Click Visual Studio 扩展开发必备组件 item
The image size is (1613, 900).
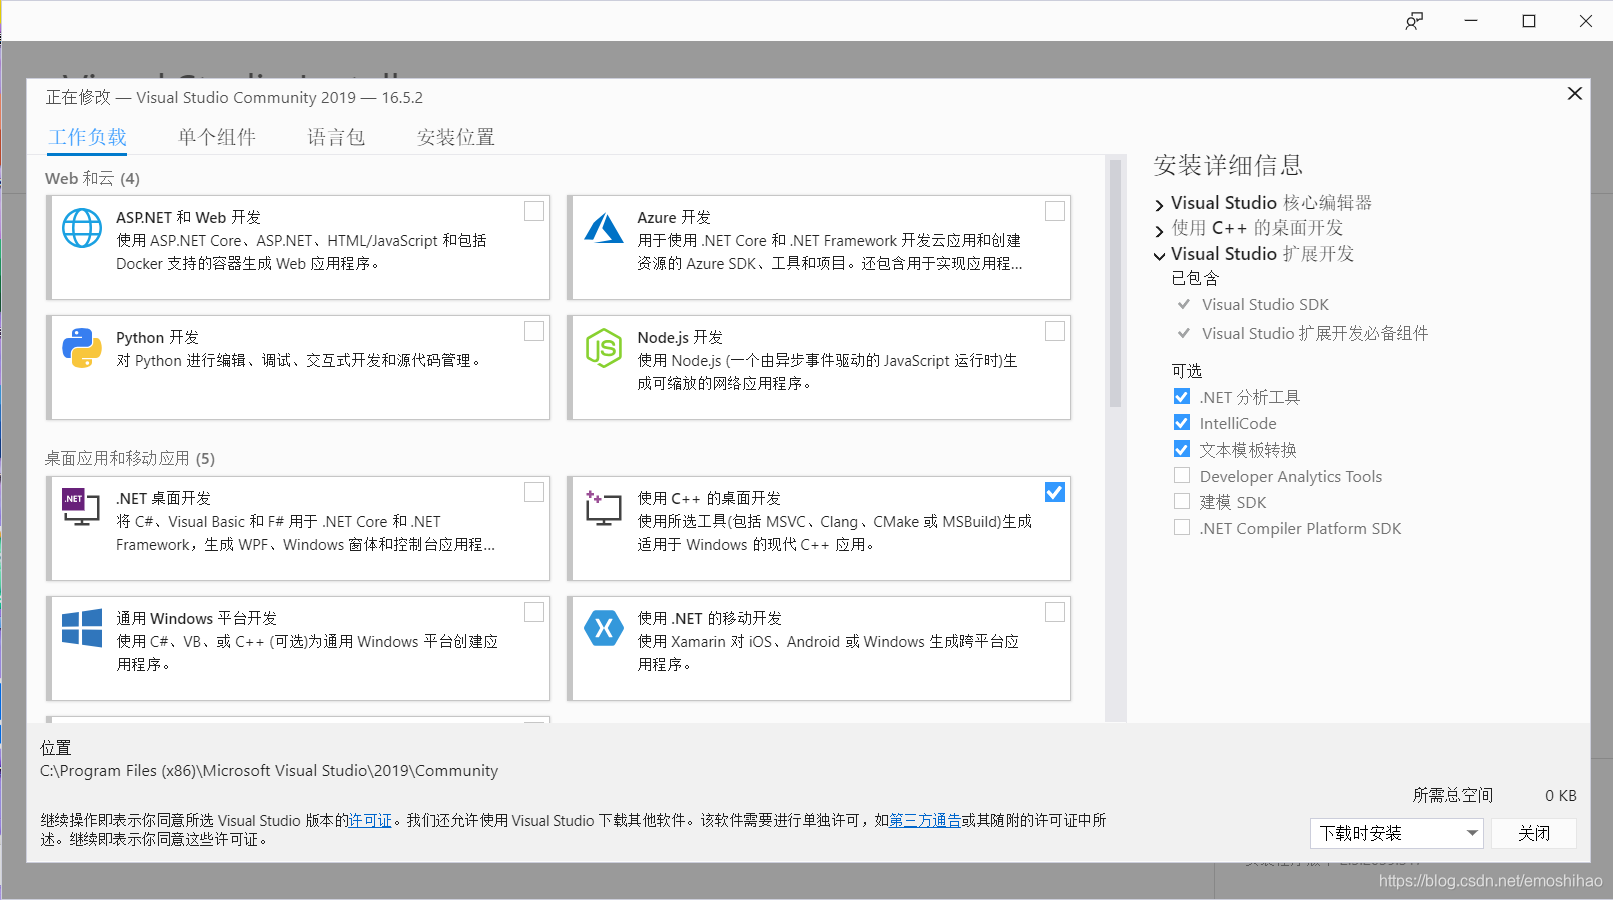pos(1315,333)
